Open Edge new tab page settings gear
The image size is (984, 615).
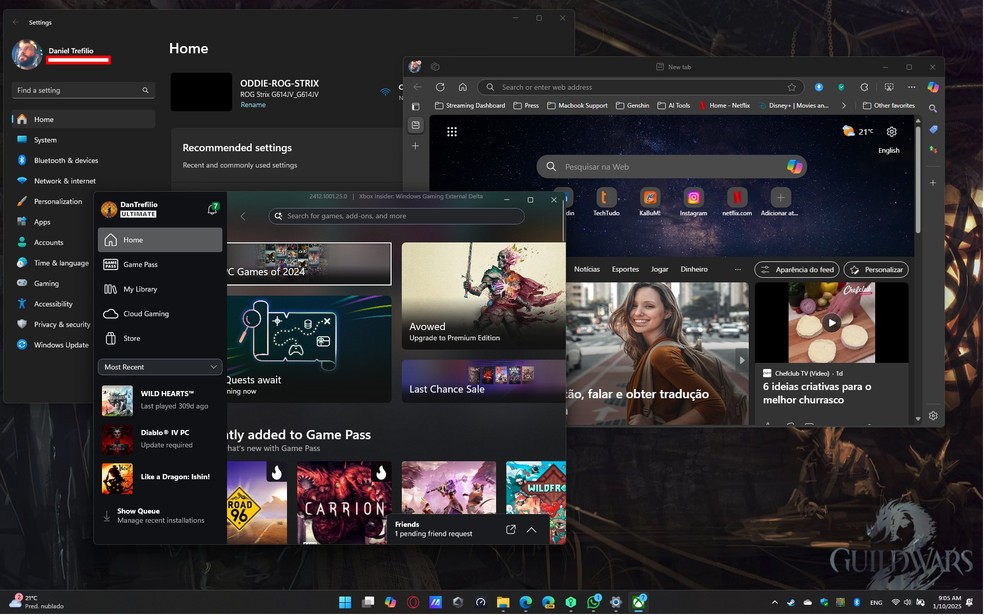tap(892, 131)
